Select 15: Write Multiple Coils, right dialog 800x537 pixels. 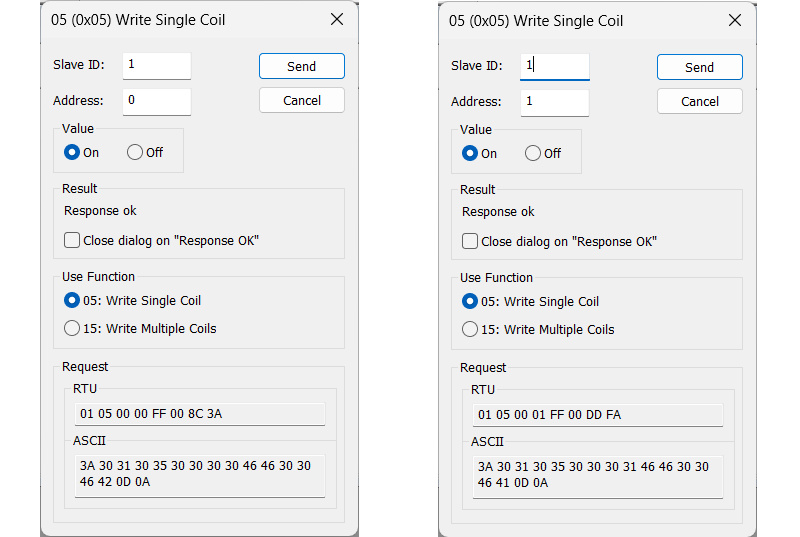(470, 329)
